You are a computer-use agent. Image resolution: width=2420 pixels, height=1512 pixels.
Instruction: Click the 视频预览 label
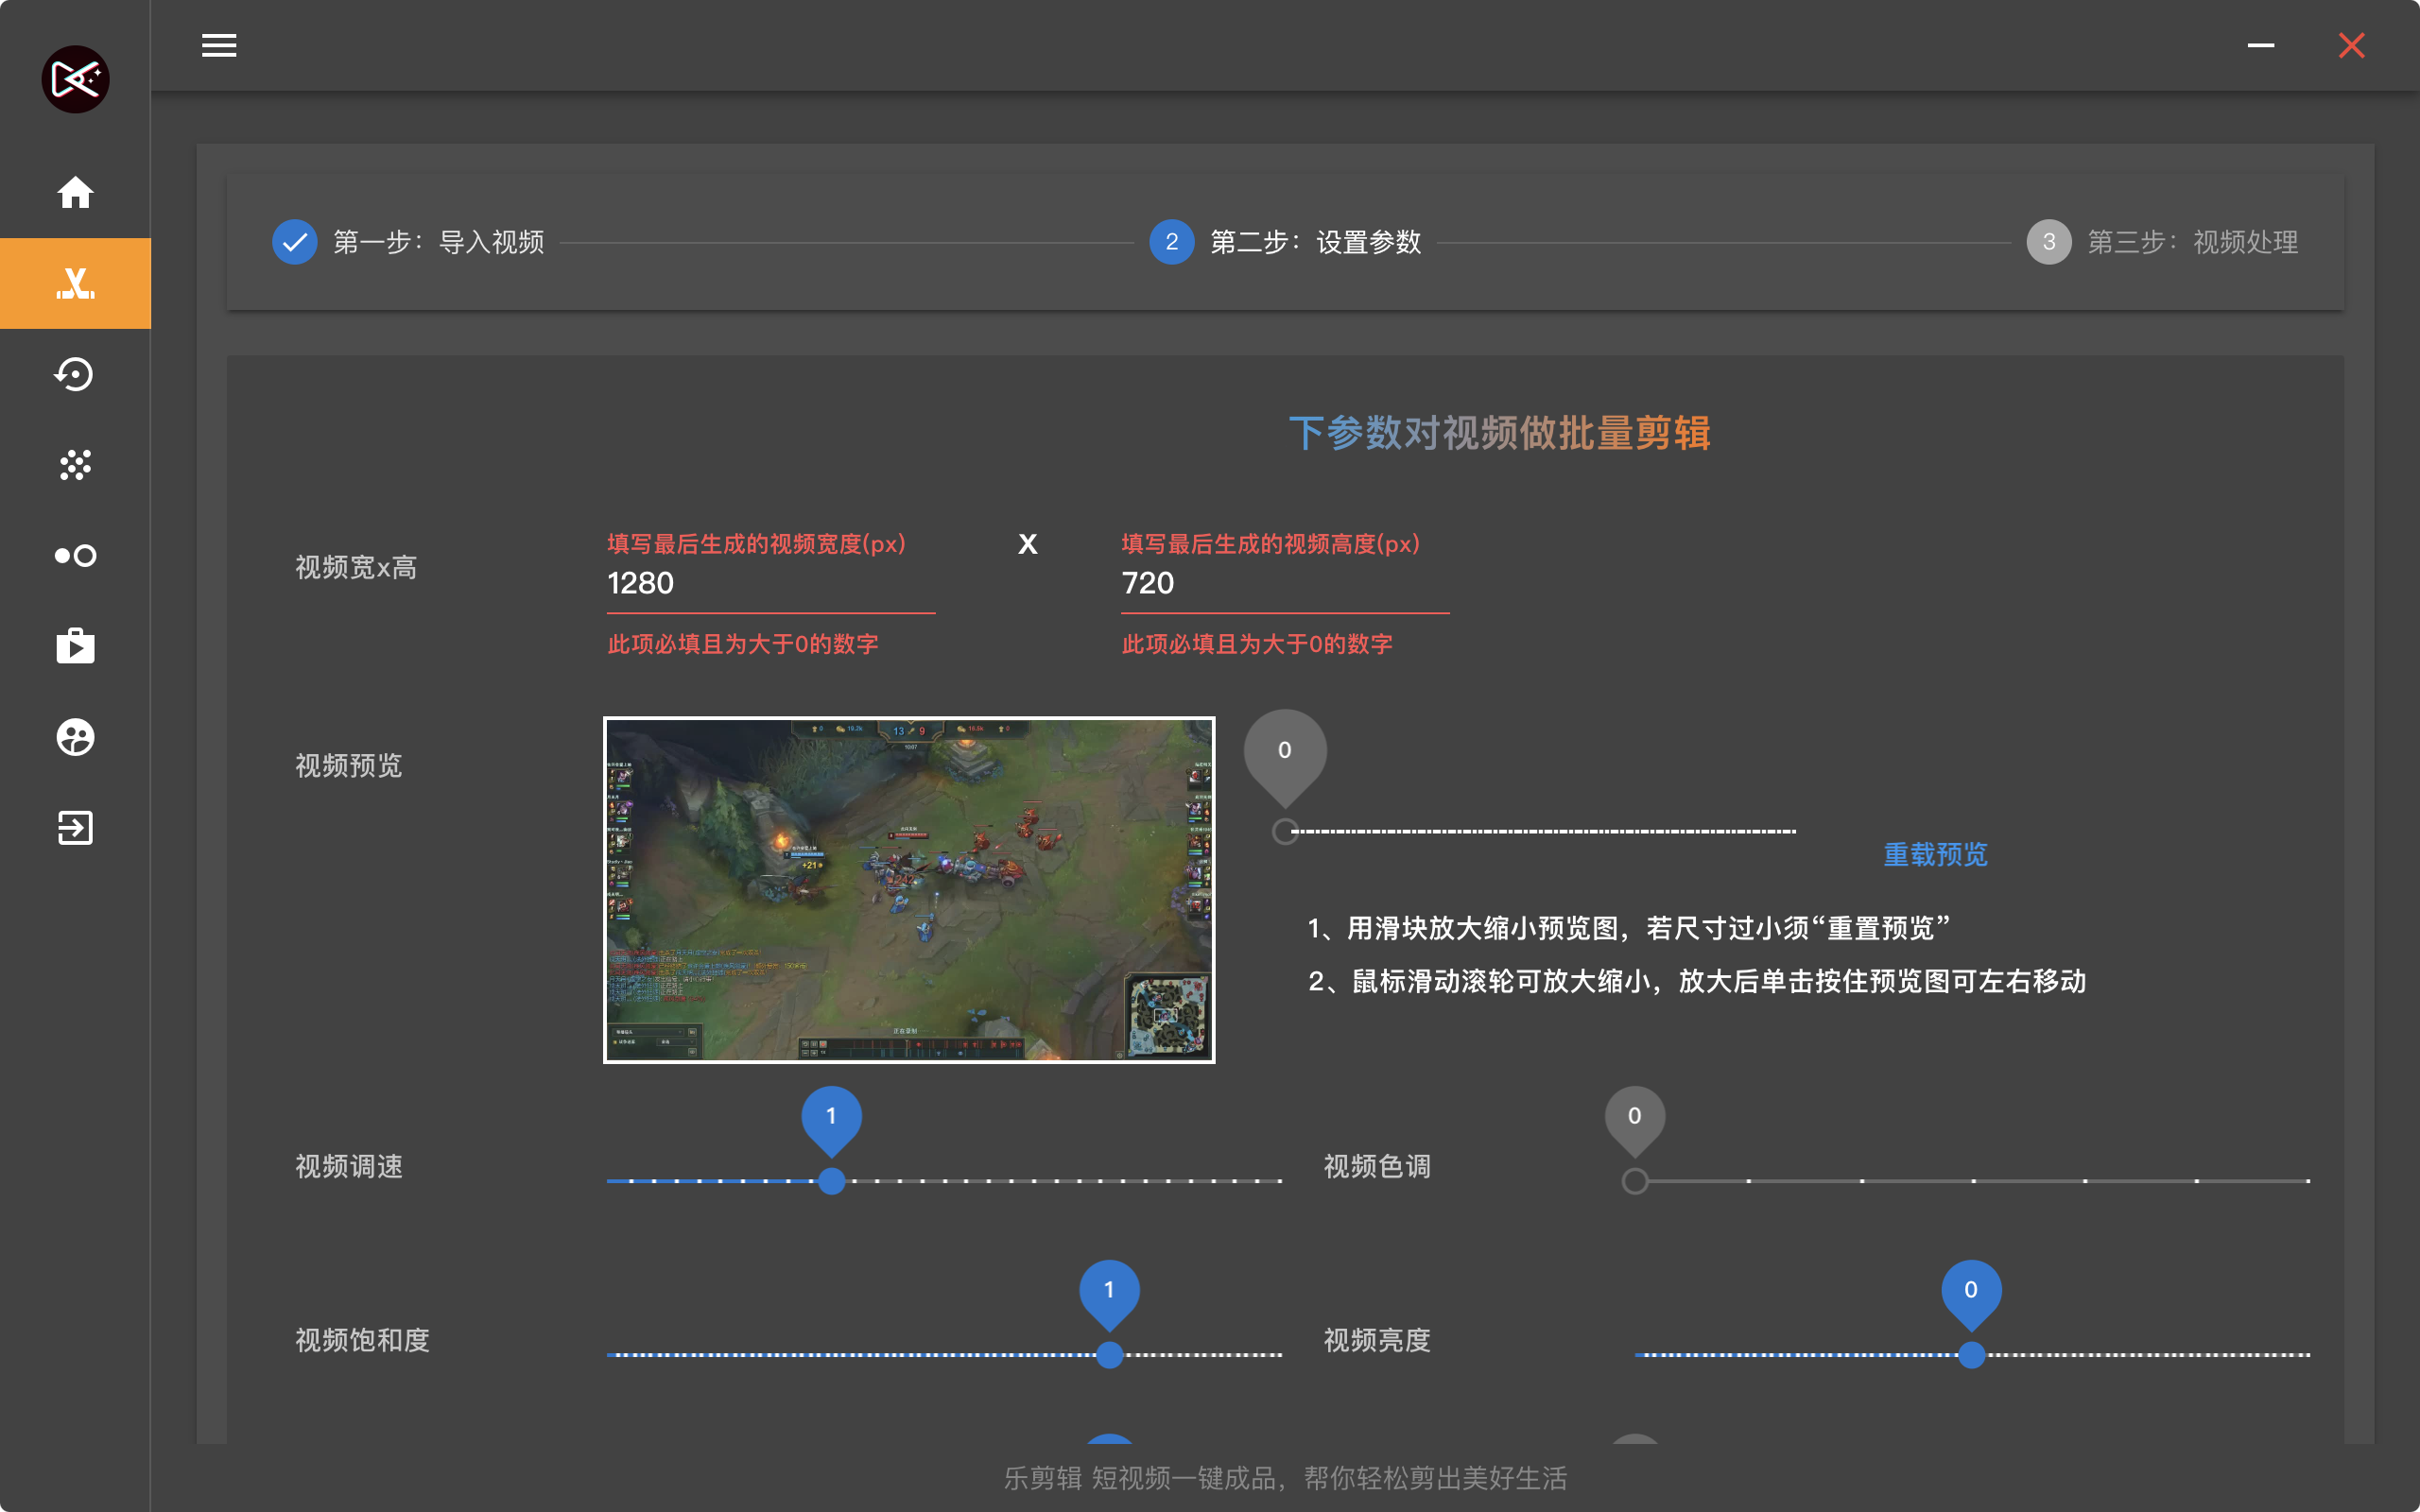point(348,766)
